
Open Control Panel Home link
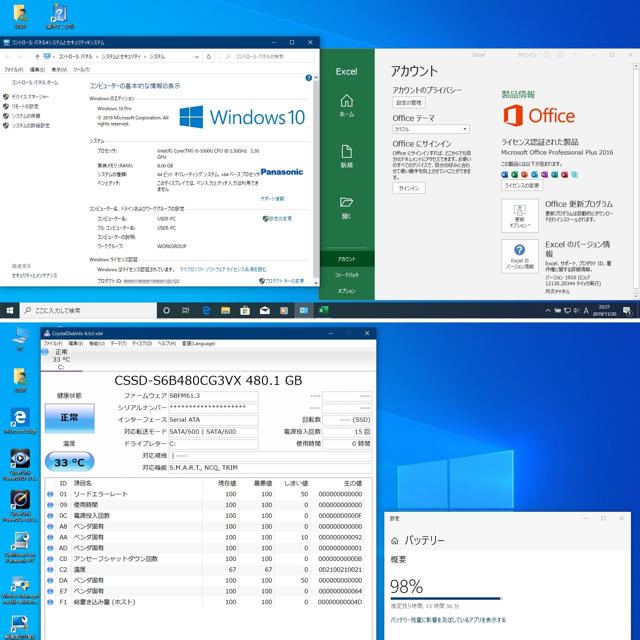click(35, 82)
